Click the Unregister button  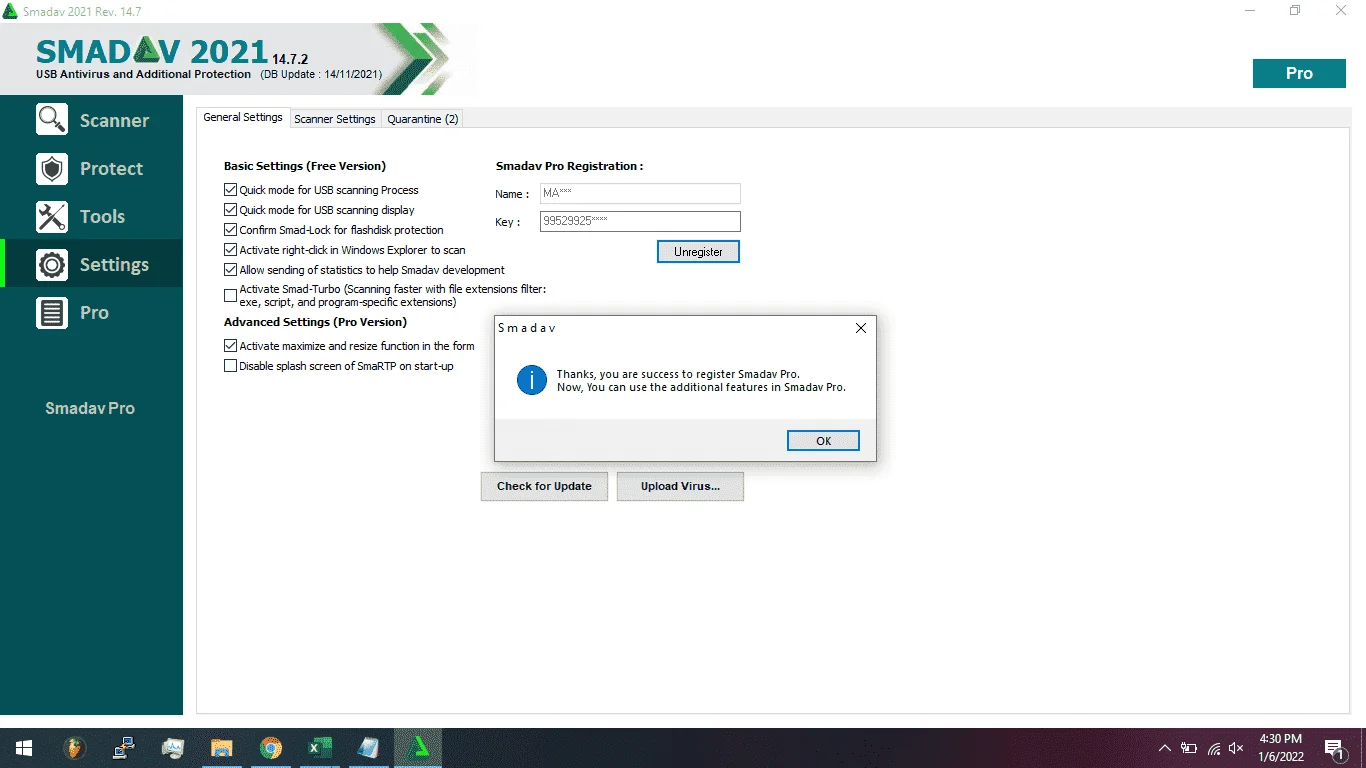pyautogui.click(x=698, y=252)
